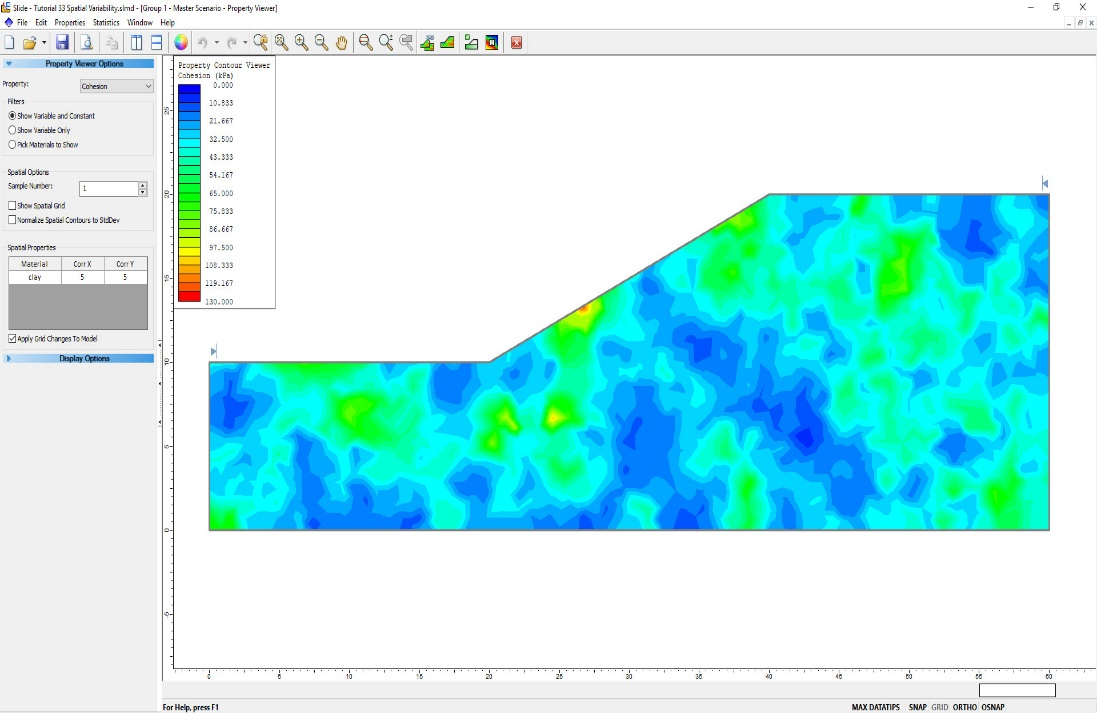The width and height of the screenshot is (1097, 713).
Task: Open the Undo history dropdown arrow
Action: click(216, 43)
